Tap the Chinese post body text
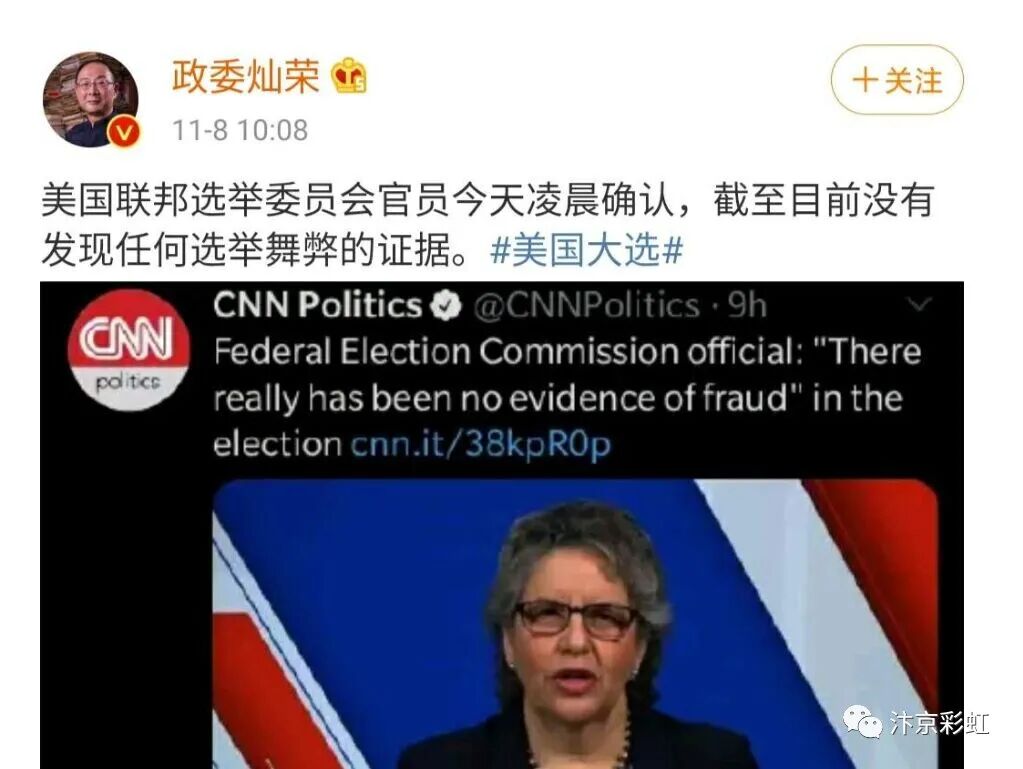 [488, 225]
